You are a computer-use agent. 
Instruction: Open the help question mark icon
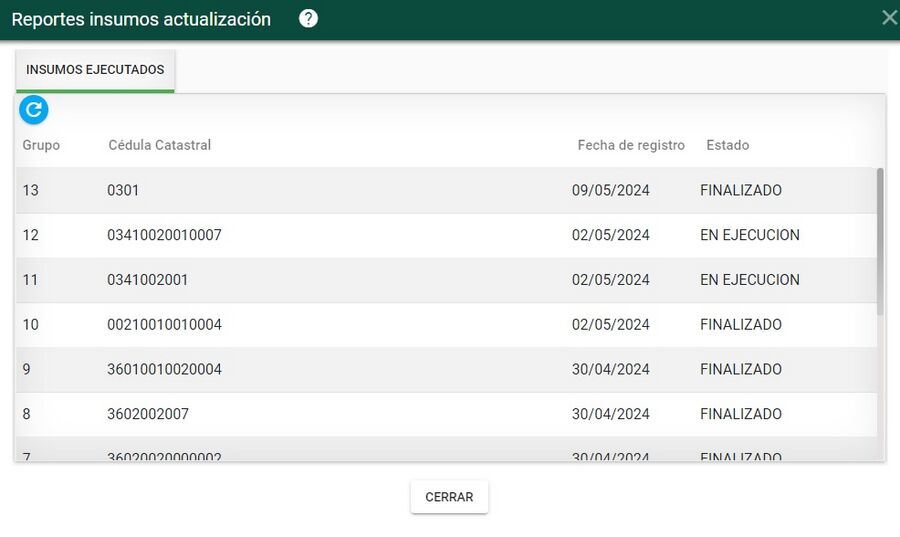tap(308, 19)
